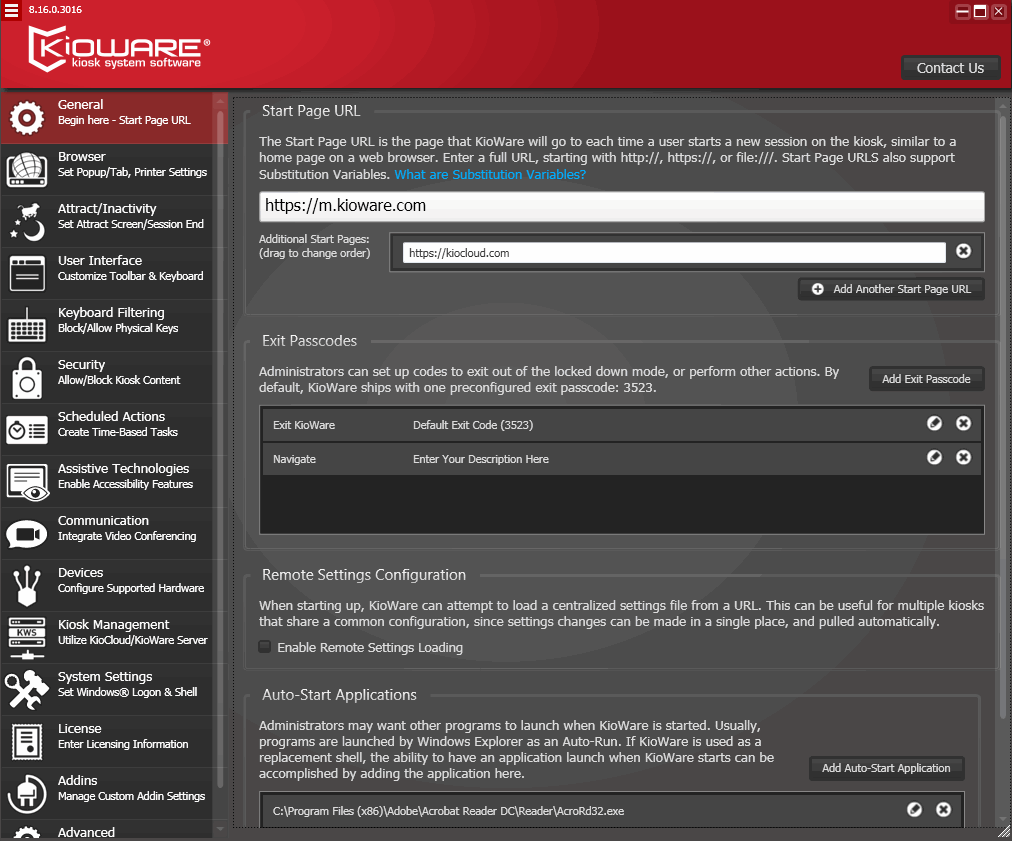Select System Settings section
1012x841 pixels.
107,689
